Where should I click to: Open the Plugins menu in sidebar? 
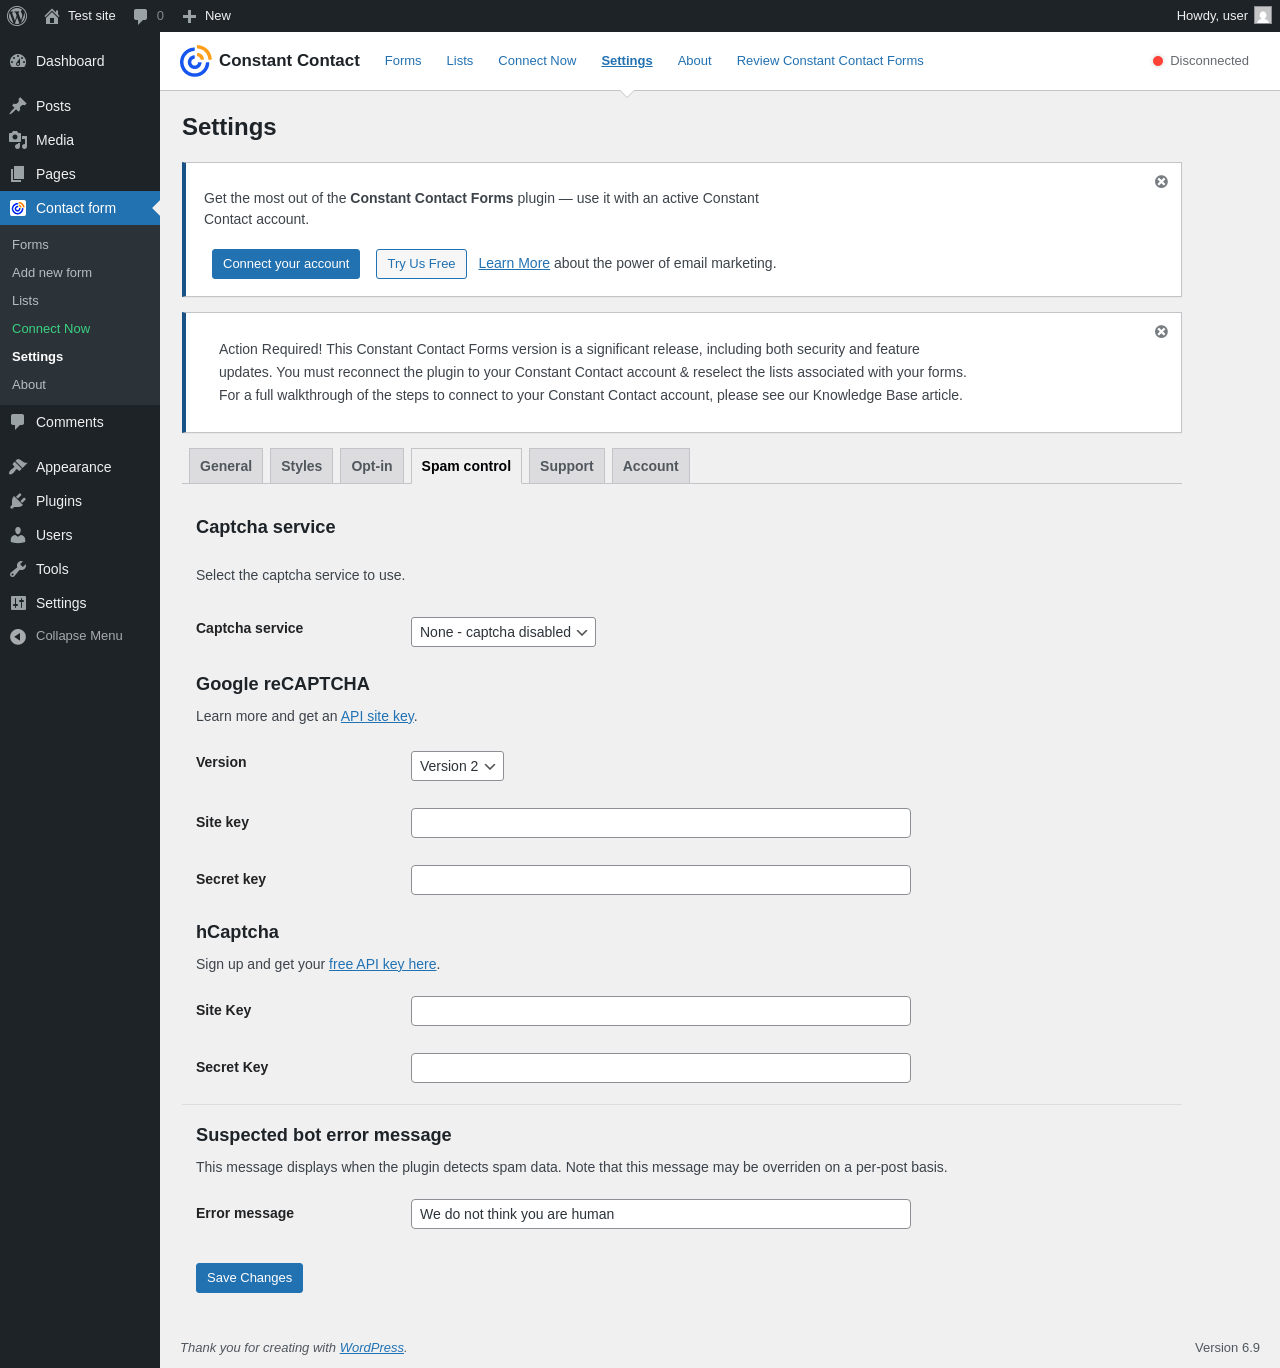click(x=59, y=501)
